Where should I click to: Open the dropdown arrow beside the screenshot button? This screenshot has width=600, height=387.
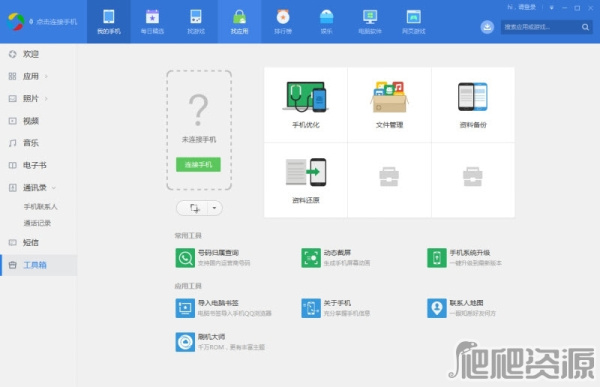click(x=215, y=208)
